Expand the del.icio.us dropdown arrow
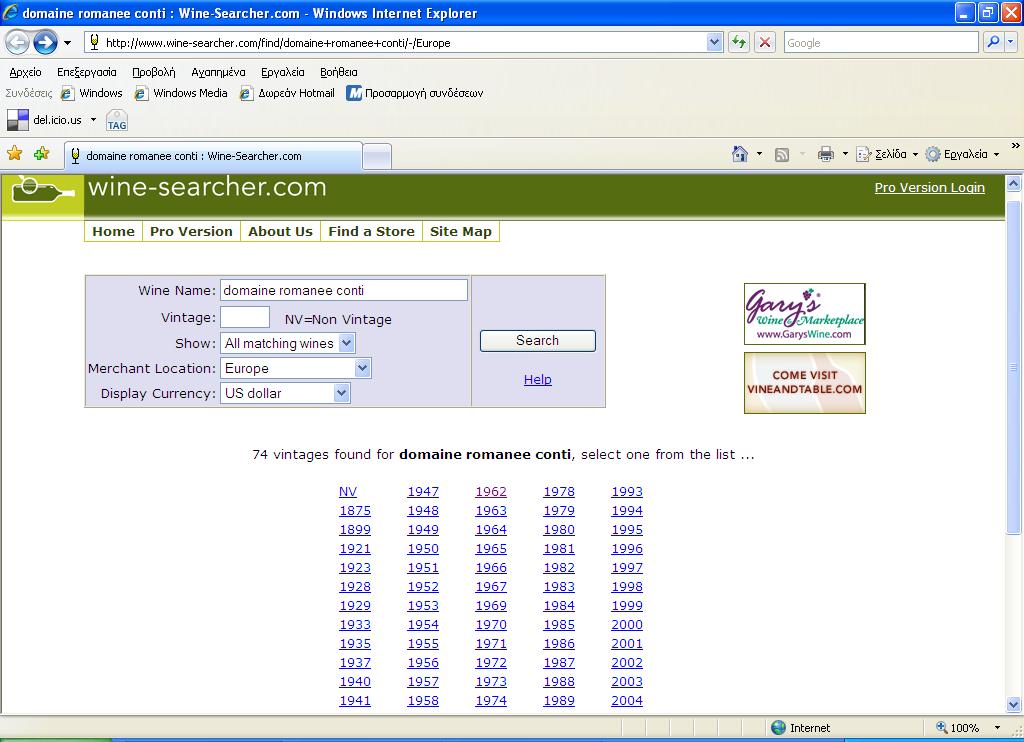Image resolution: width=1024 pixels, height=742 pixels. (93, 120)
